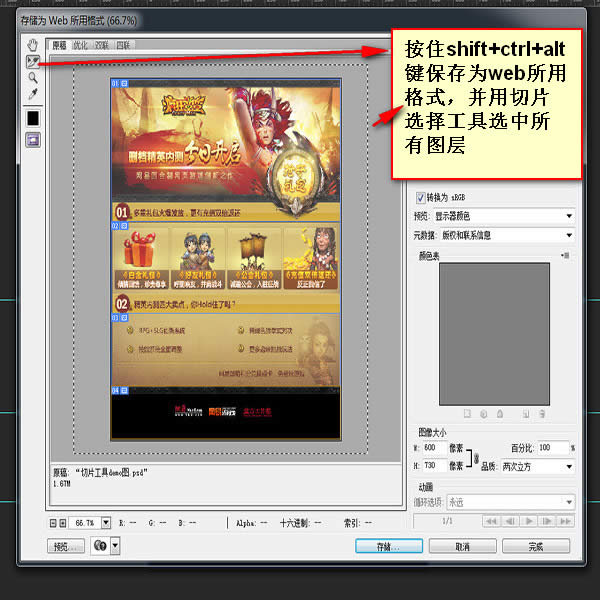Image resolution: width=600 pixels, height=600 pixels.
Task: Open the color table panel menu
Action: point(567,256)
